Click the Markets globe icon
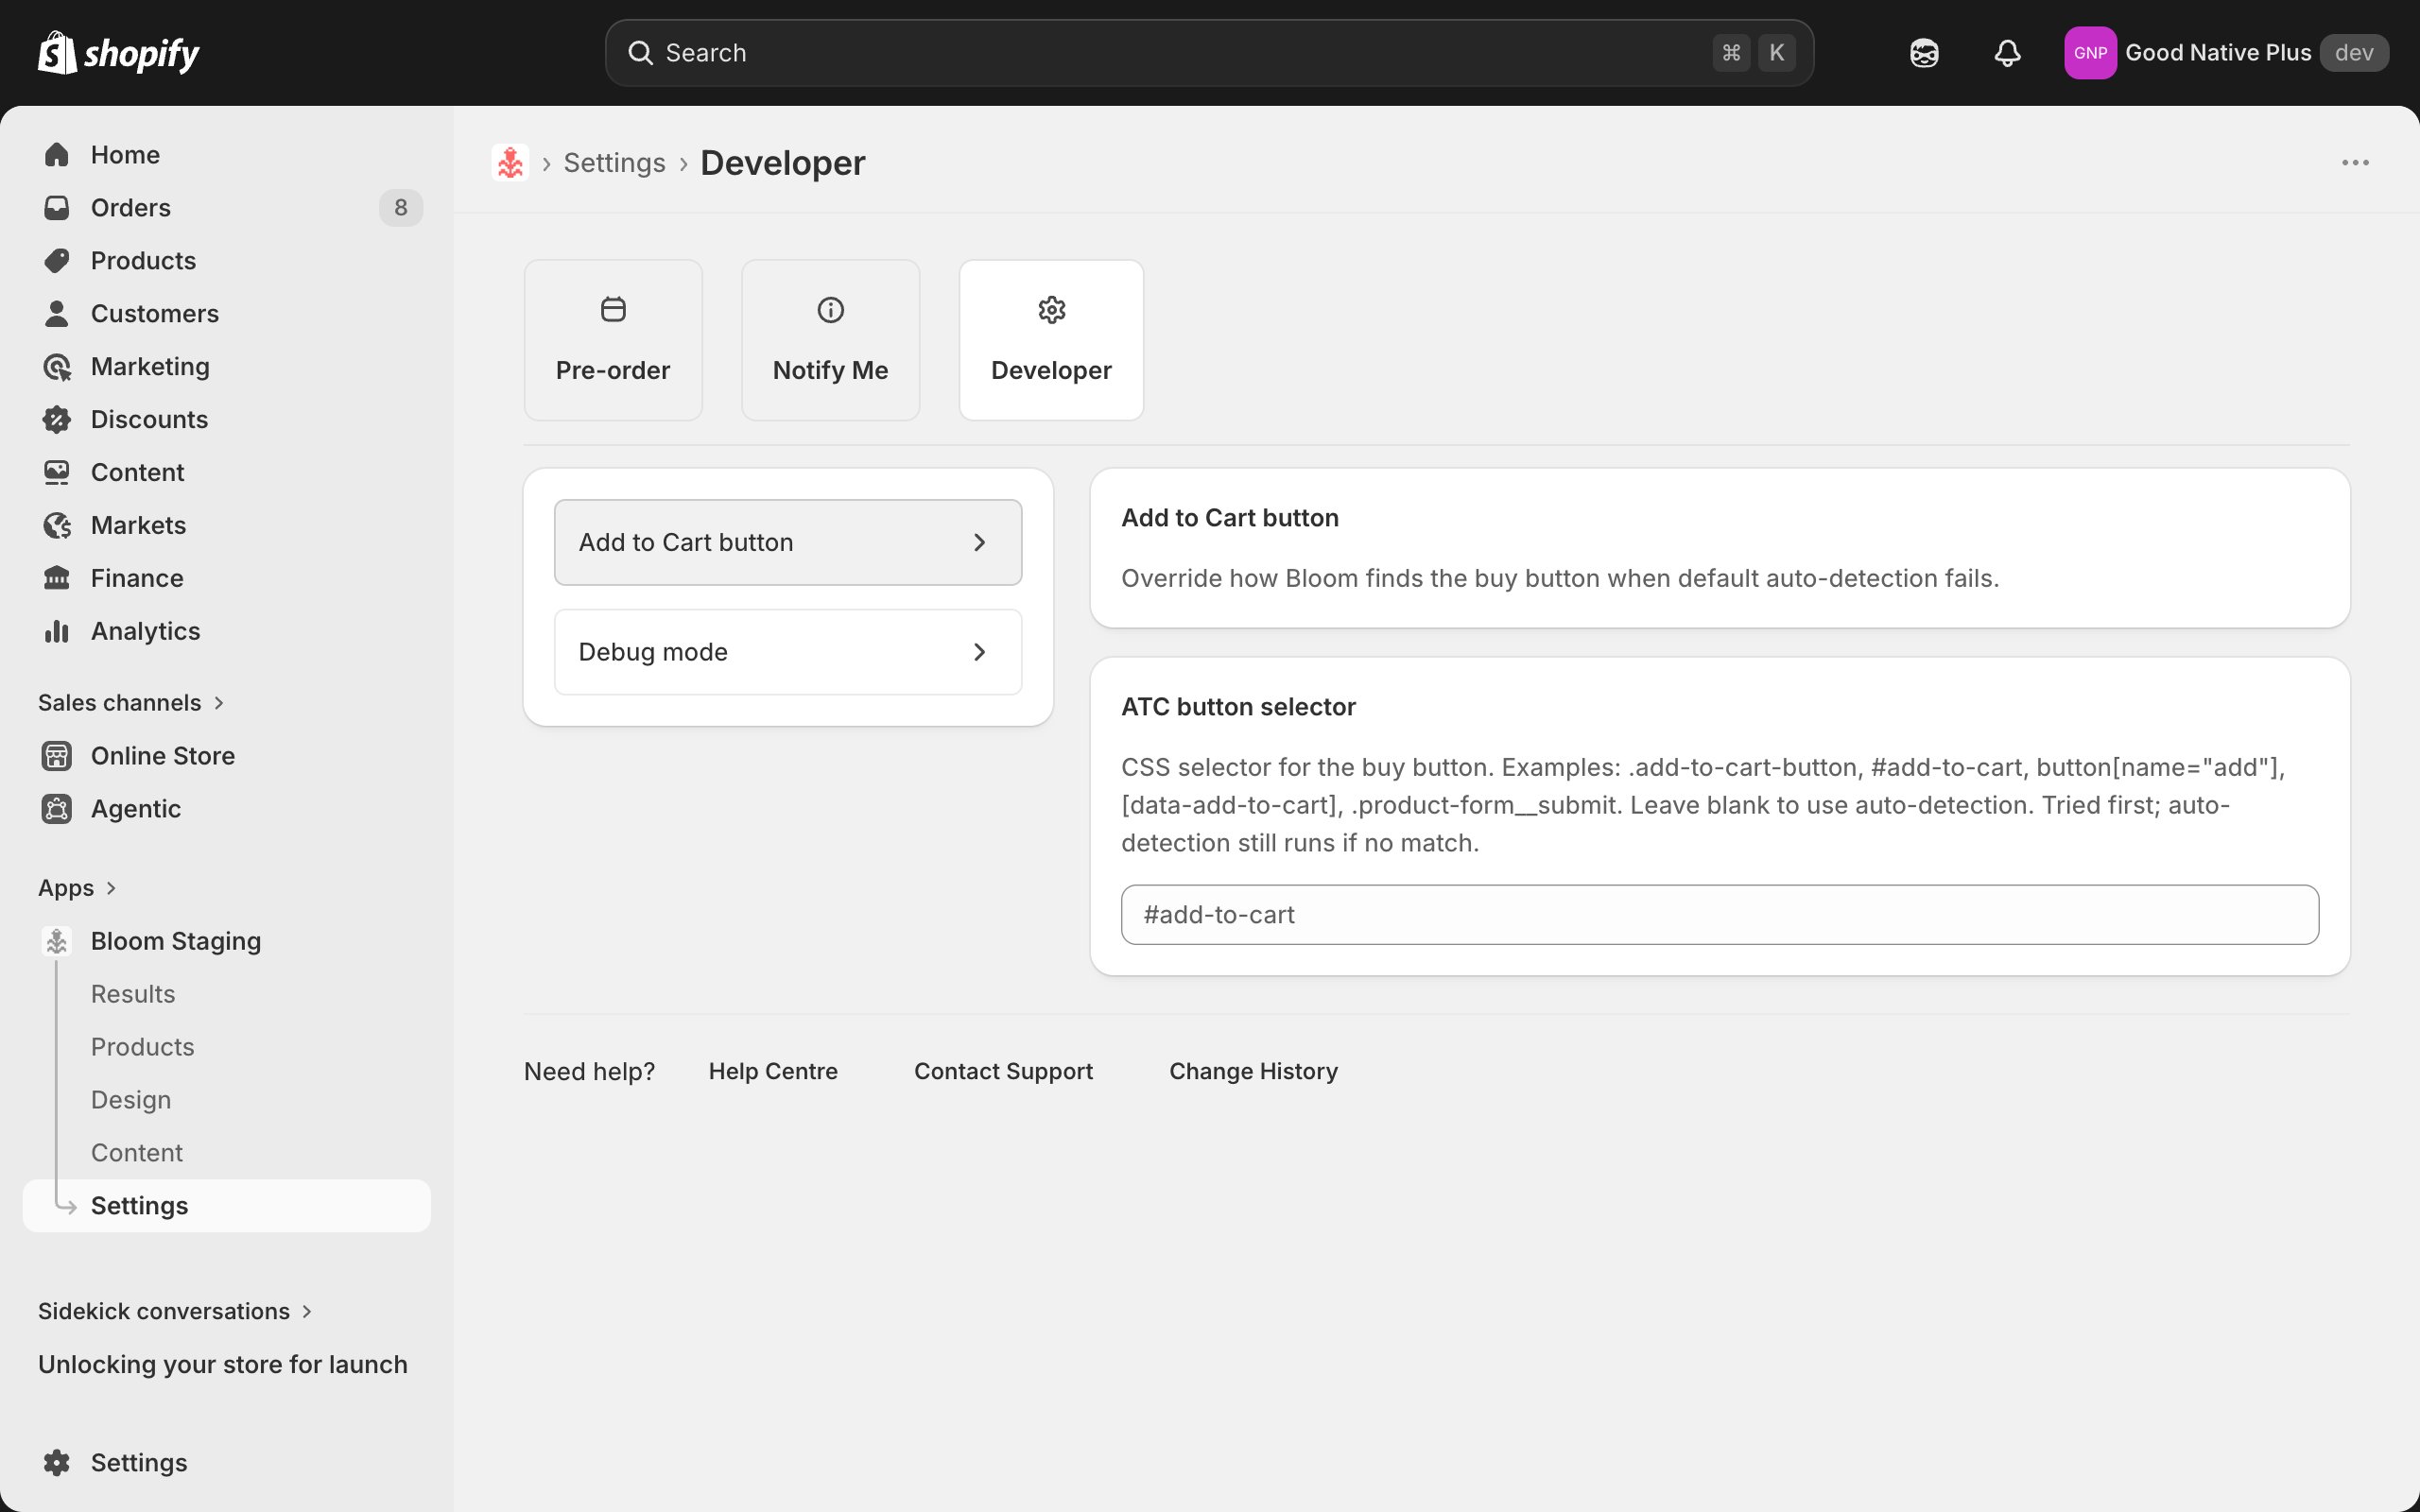Screen dimensions: 2420x1512 57,525
